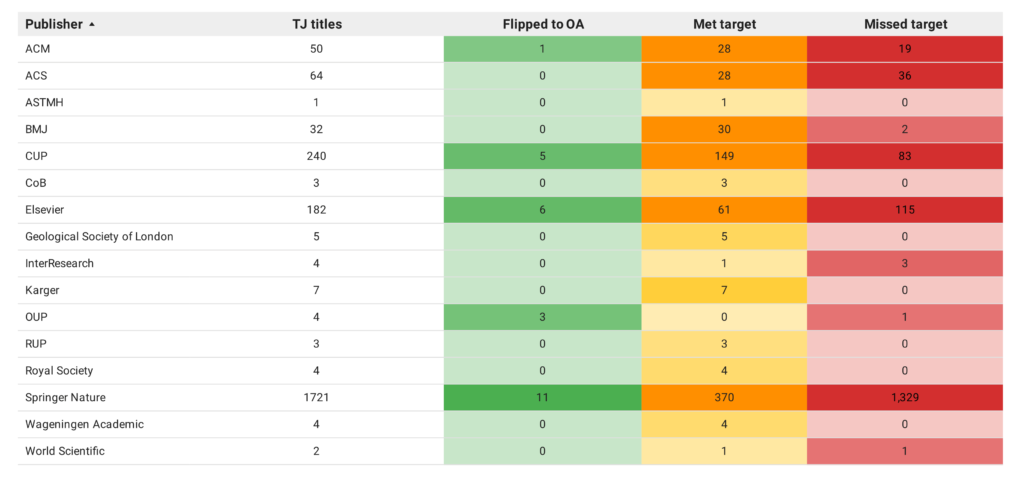Select the Geological Society of London row
Screen dimensions: 1024x485
click(510, 237)
